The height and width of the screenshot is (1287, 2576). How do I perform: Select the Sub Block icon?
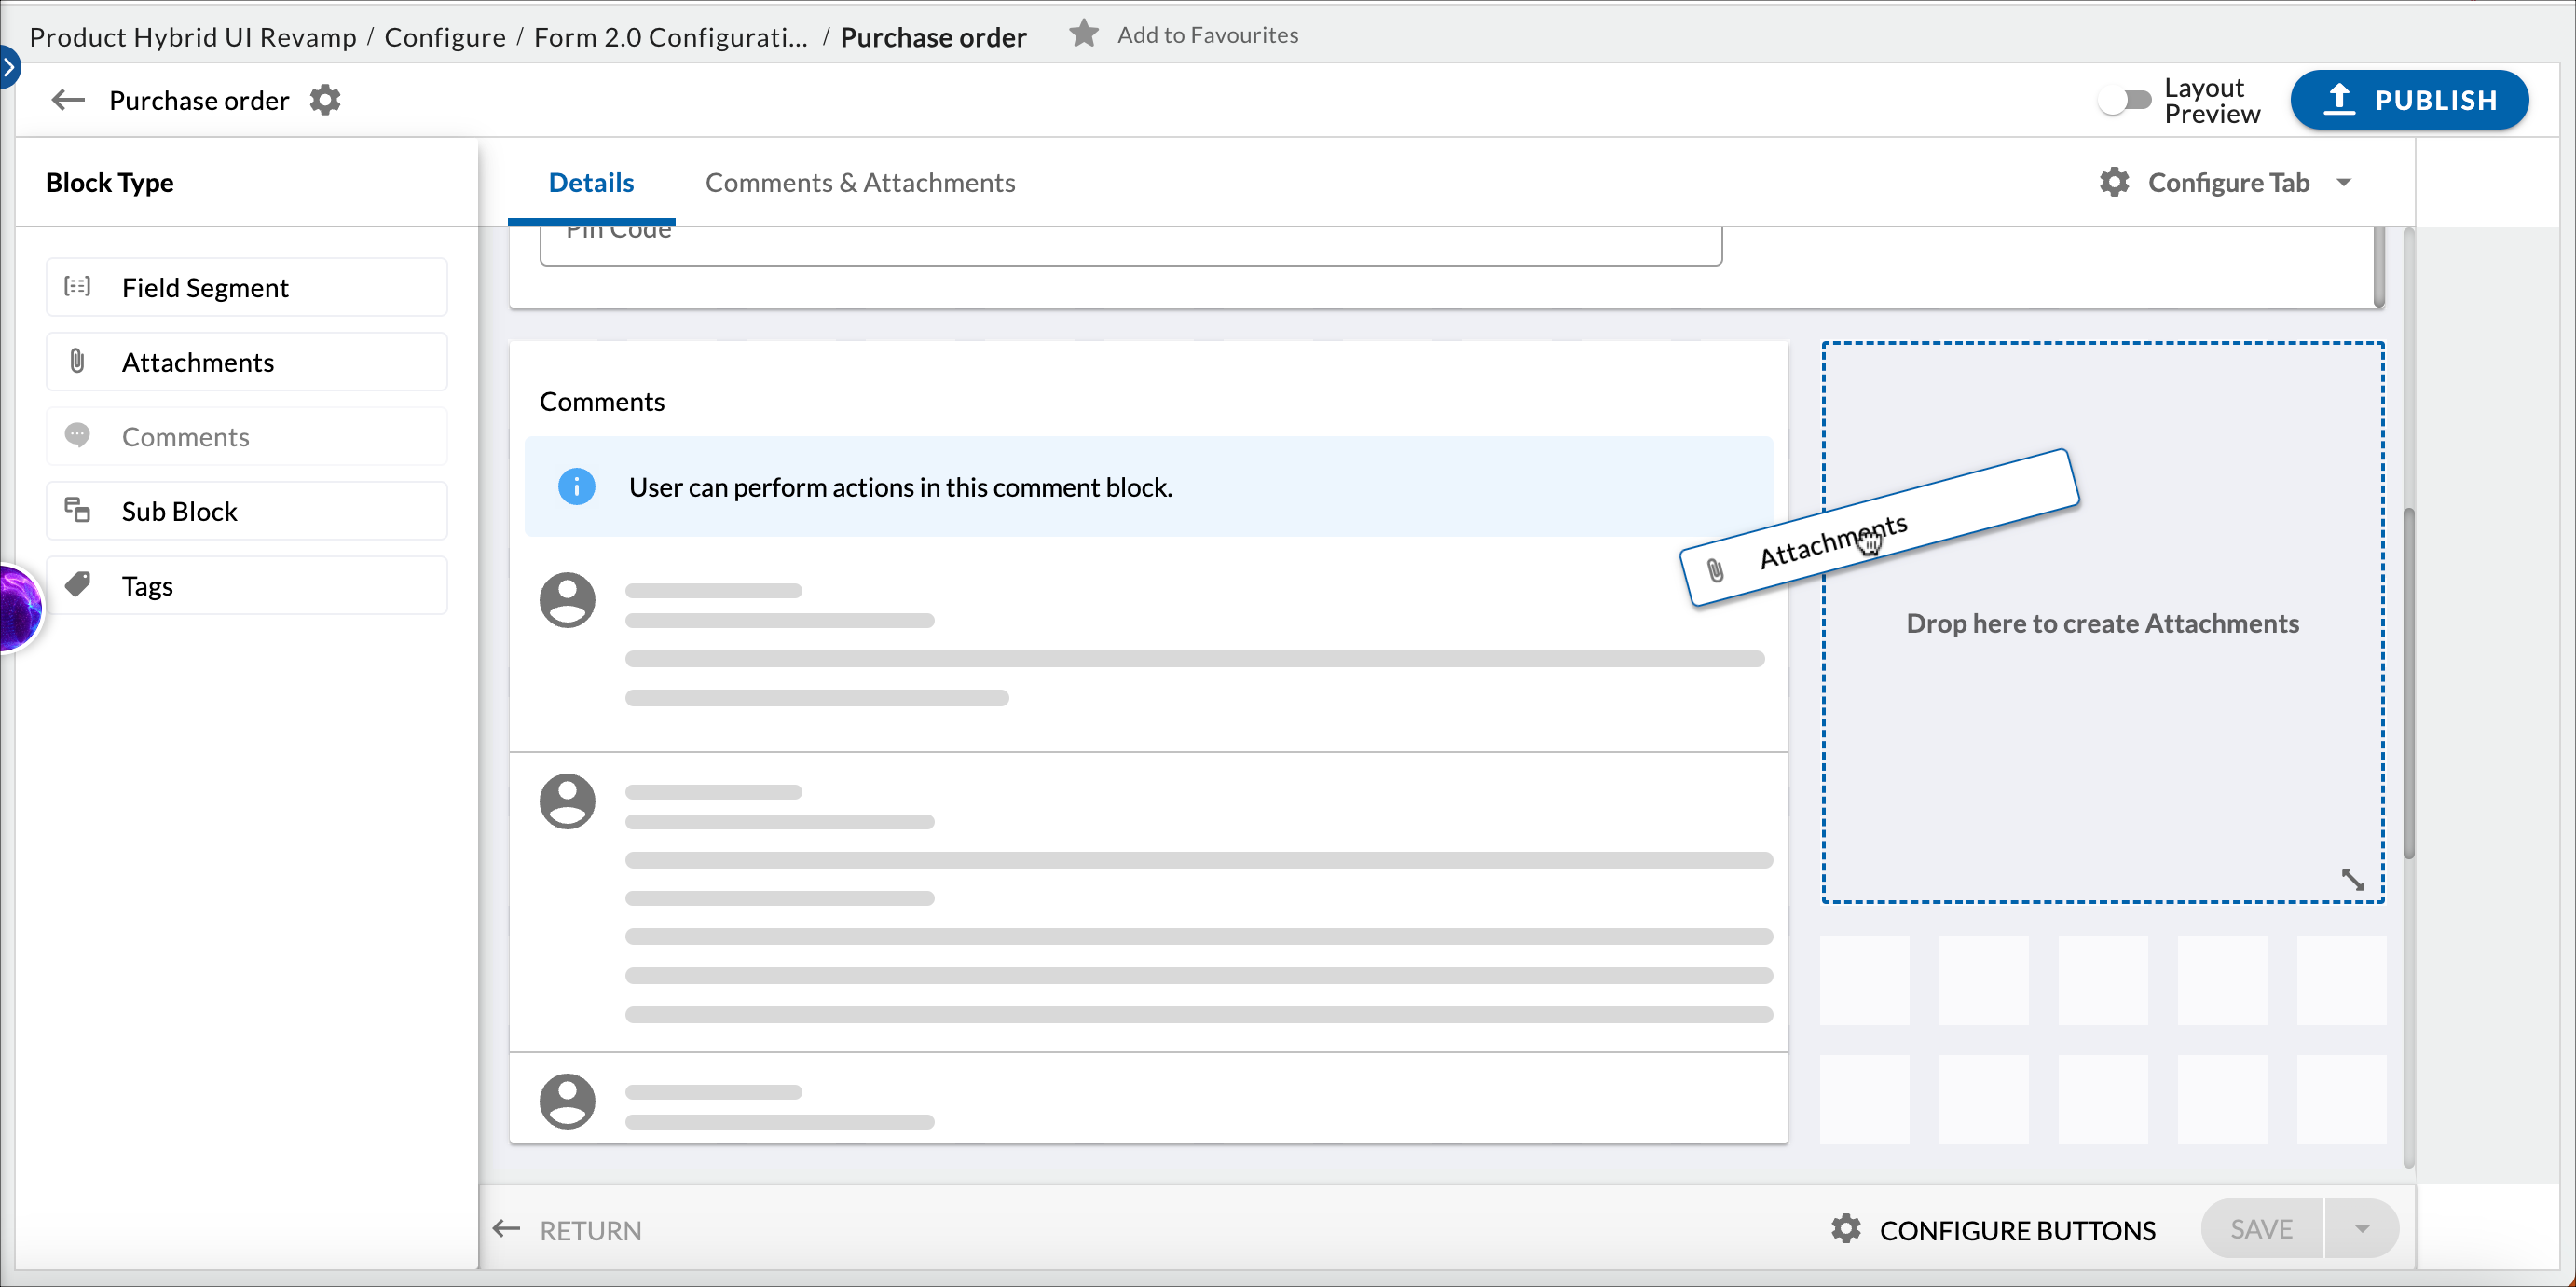click(77, 511)
